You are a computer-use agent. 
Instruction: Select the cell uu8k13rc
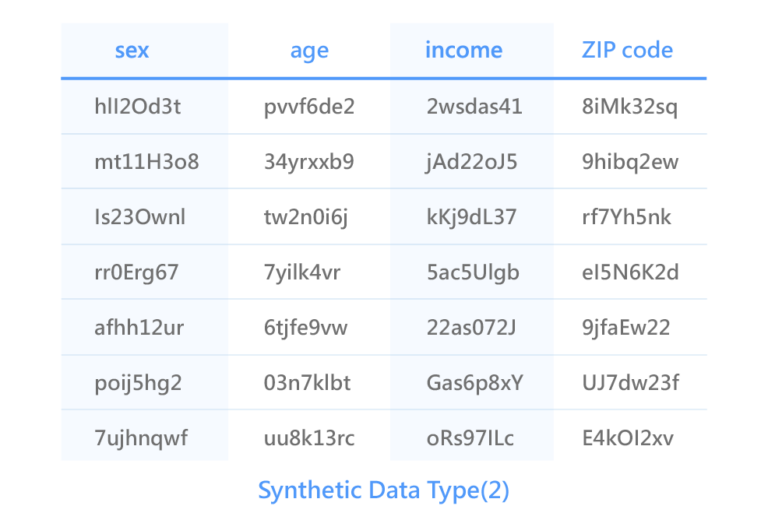tap(309, 438)
